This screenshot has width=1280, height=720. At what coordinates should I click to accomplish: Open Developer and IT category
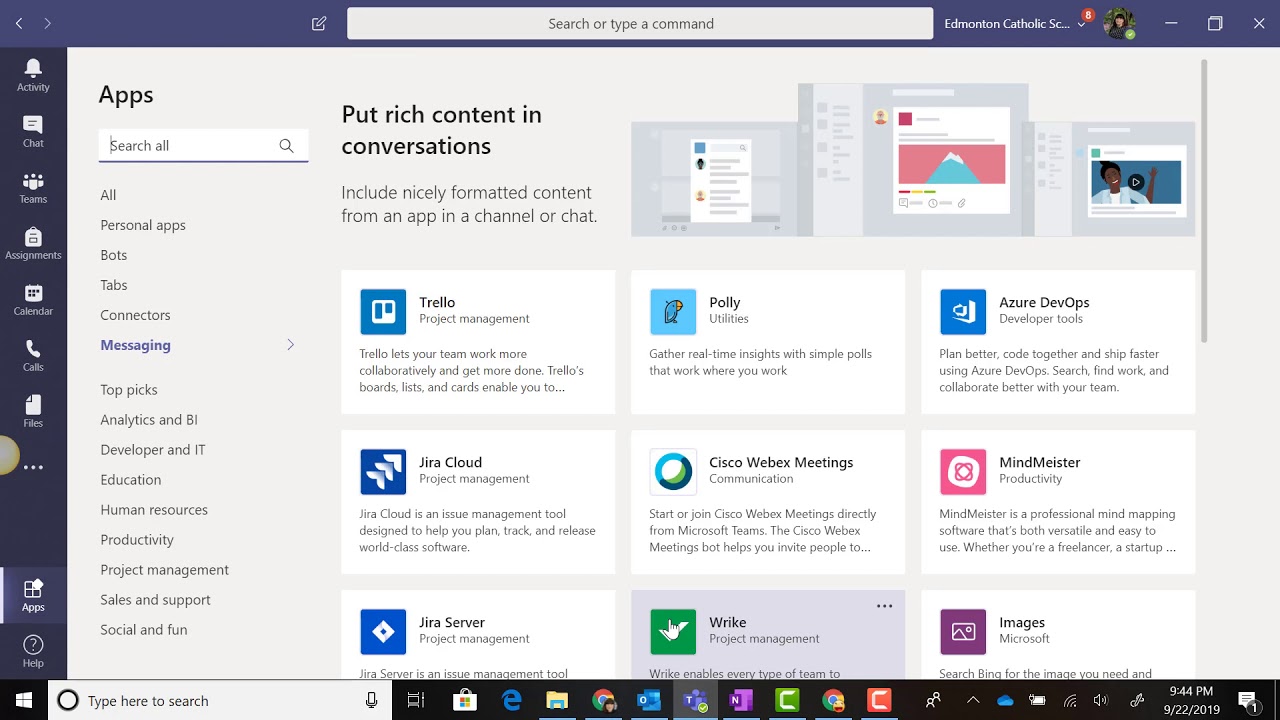[x=153, y=450]
